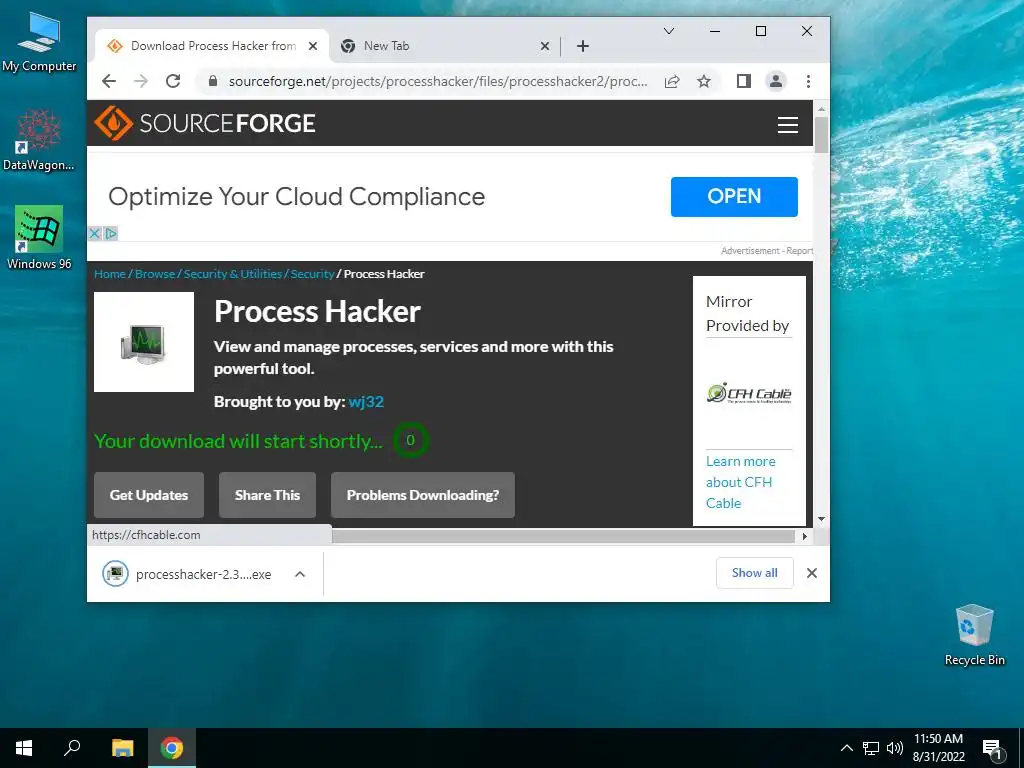Click the SourceForge logo
Viewport: 1024px width, 768px height.
(205, 123)
